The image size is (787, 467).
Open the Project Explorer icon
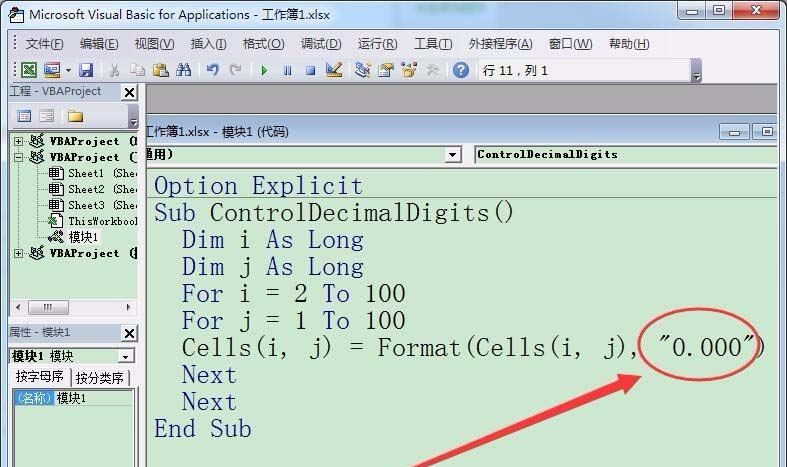362,70
